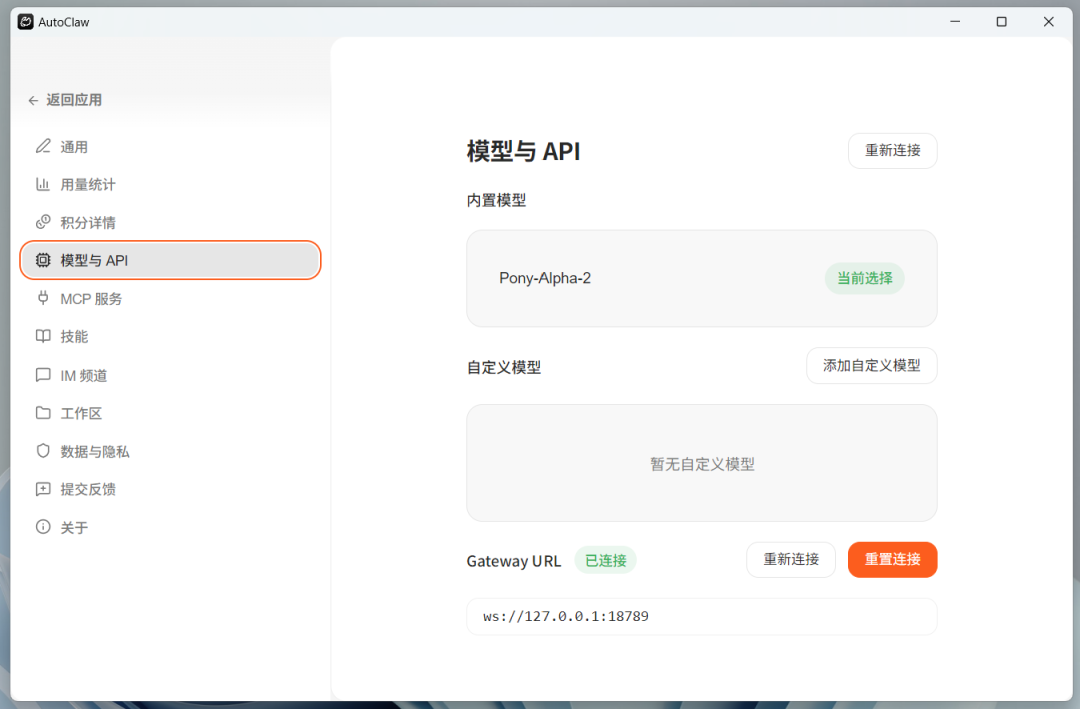Click 重新连接 next to Gateway URL

[790, 559]
